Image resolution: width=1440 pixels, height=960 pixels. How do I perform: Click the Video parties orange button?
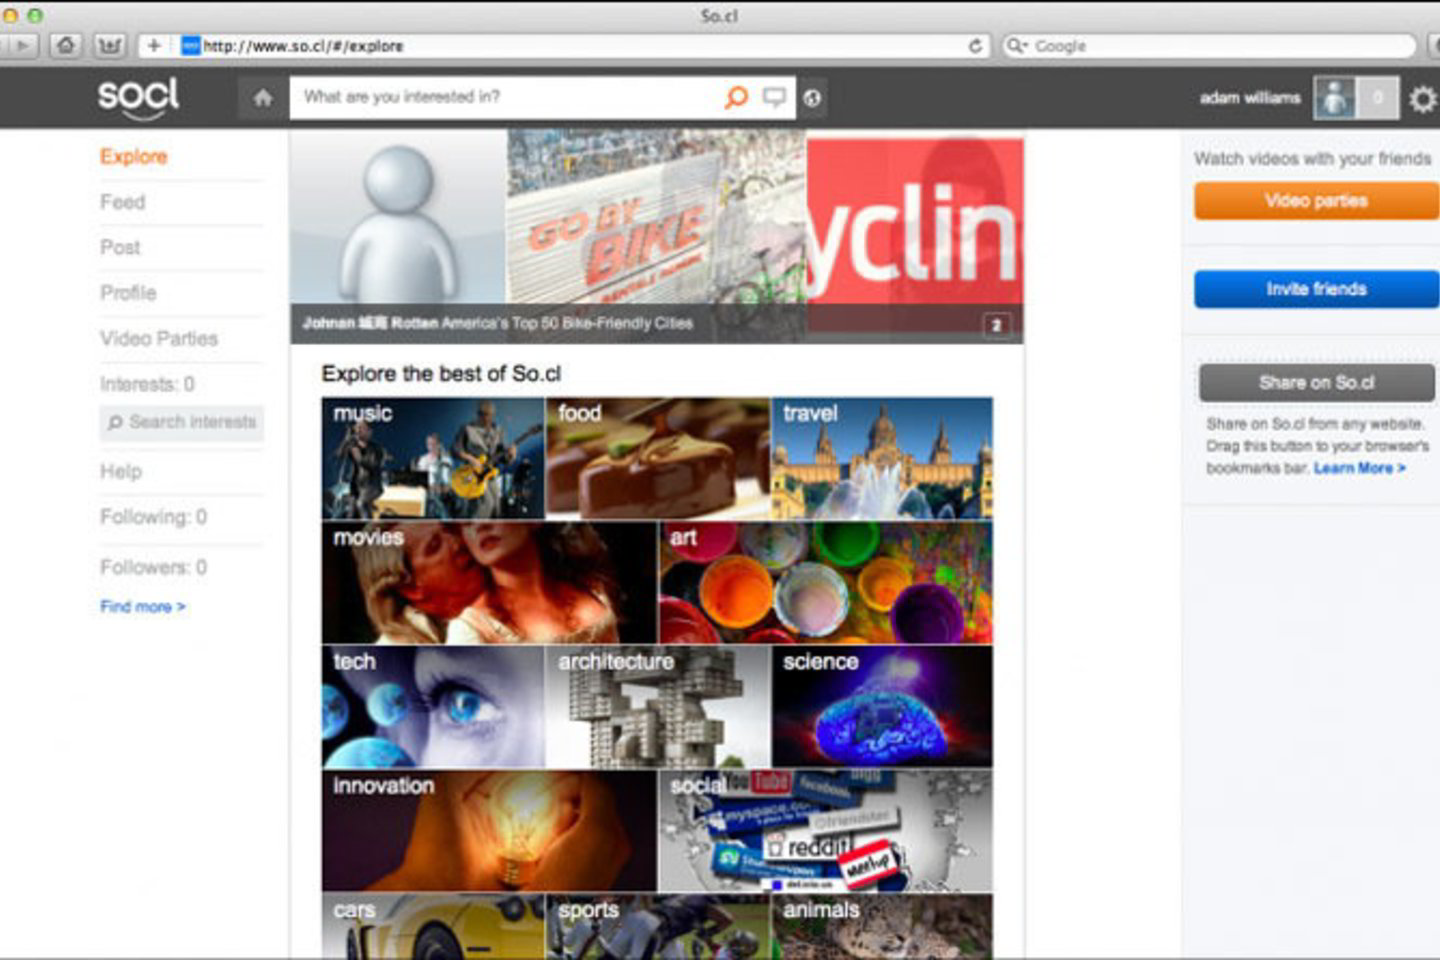(1316, 201)
